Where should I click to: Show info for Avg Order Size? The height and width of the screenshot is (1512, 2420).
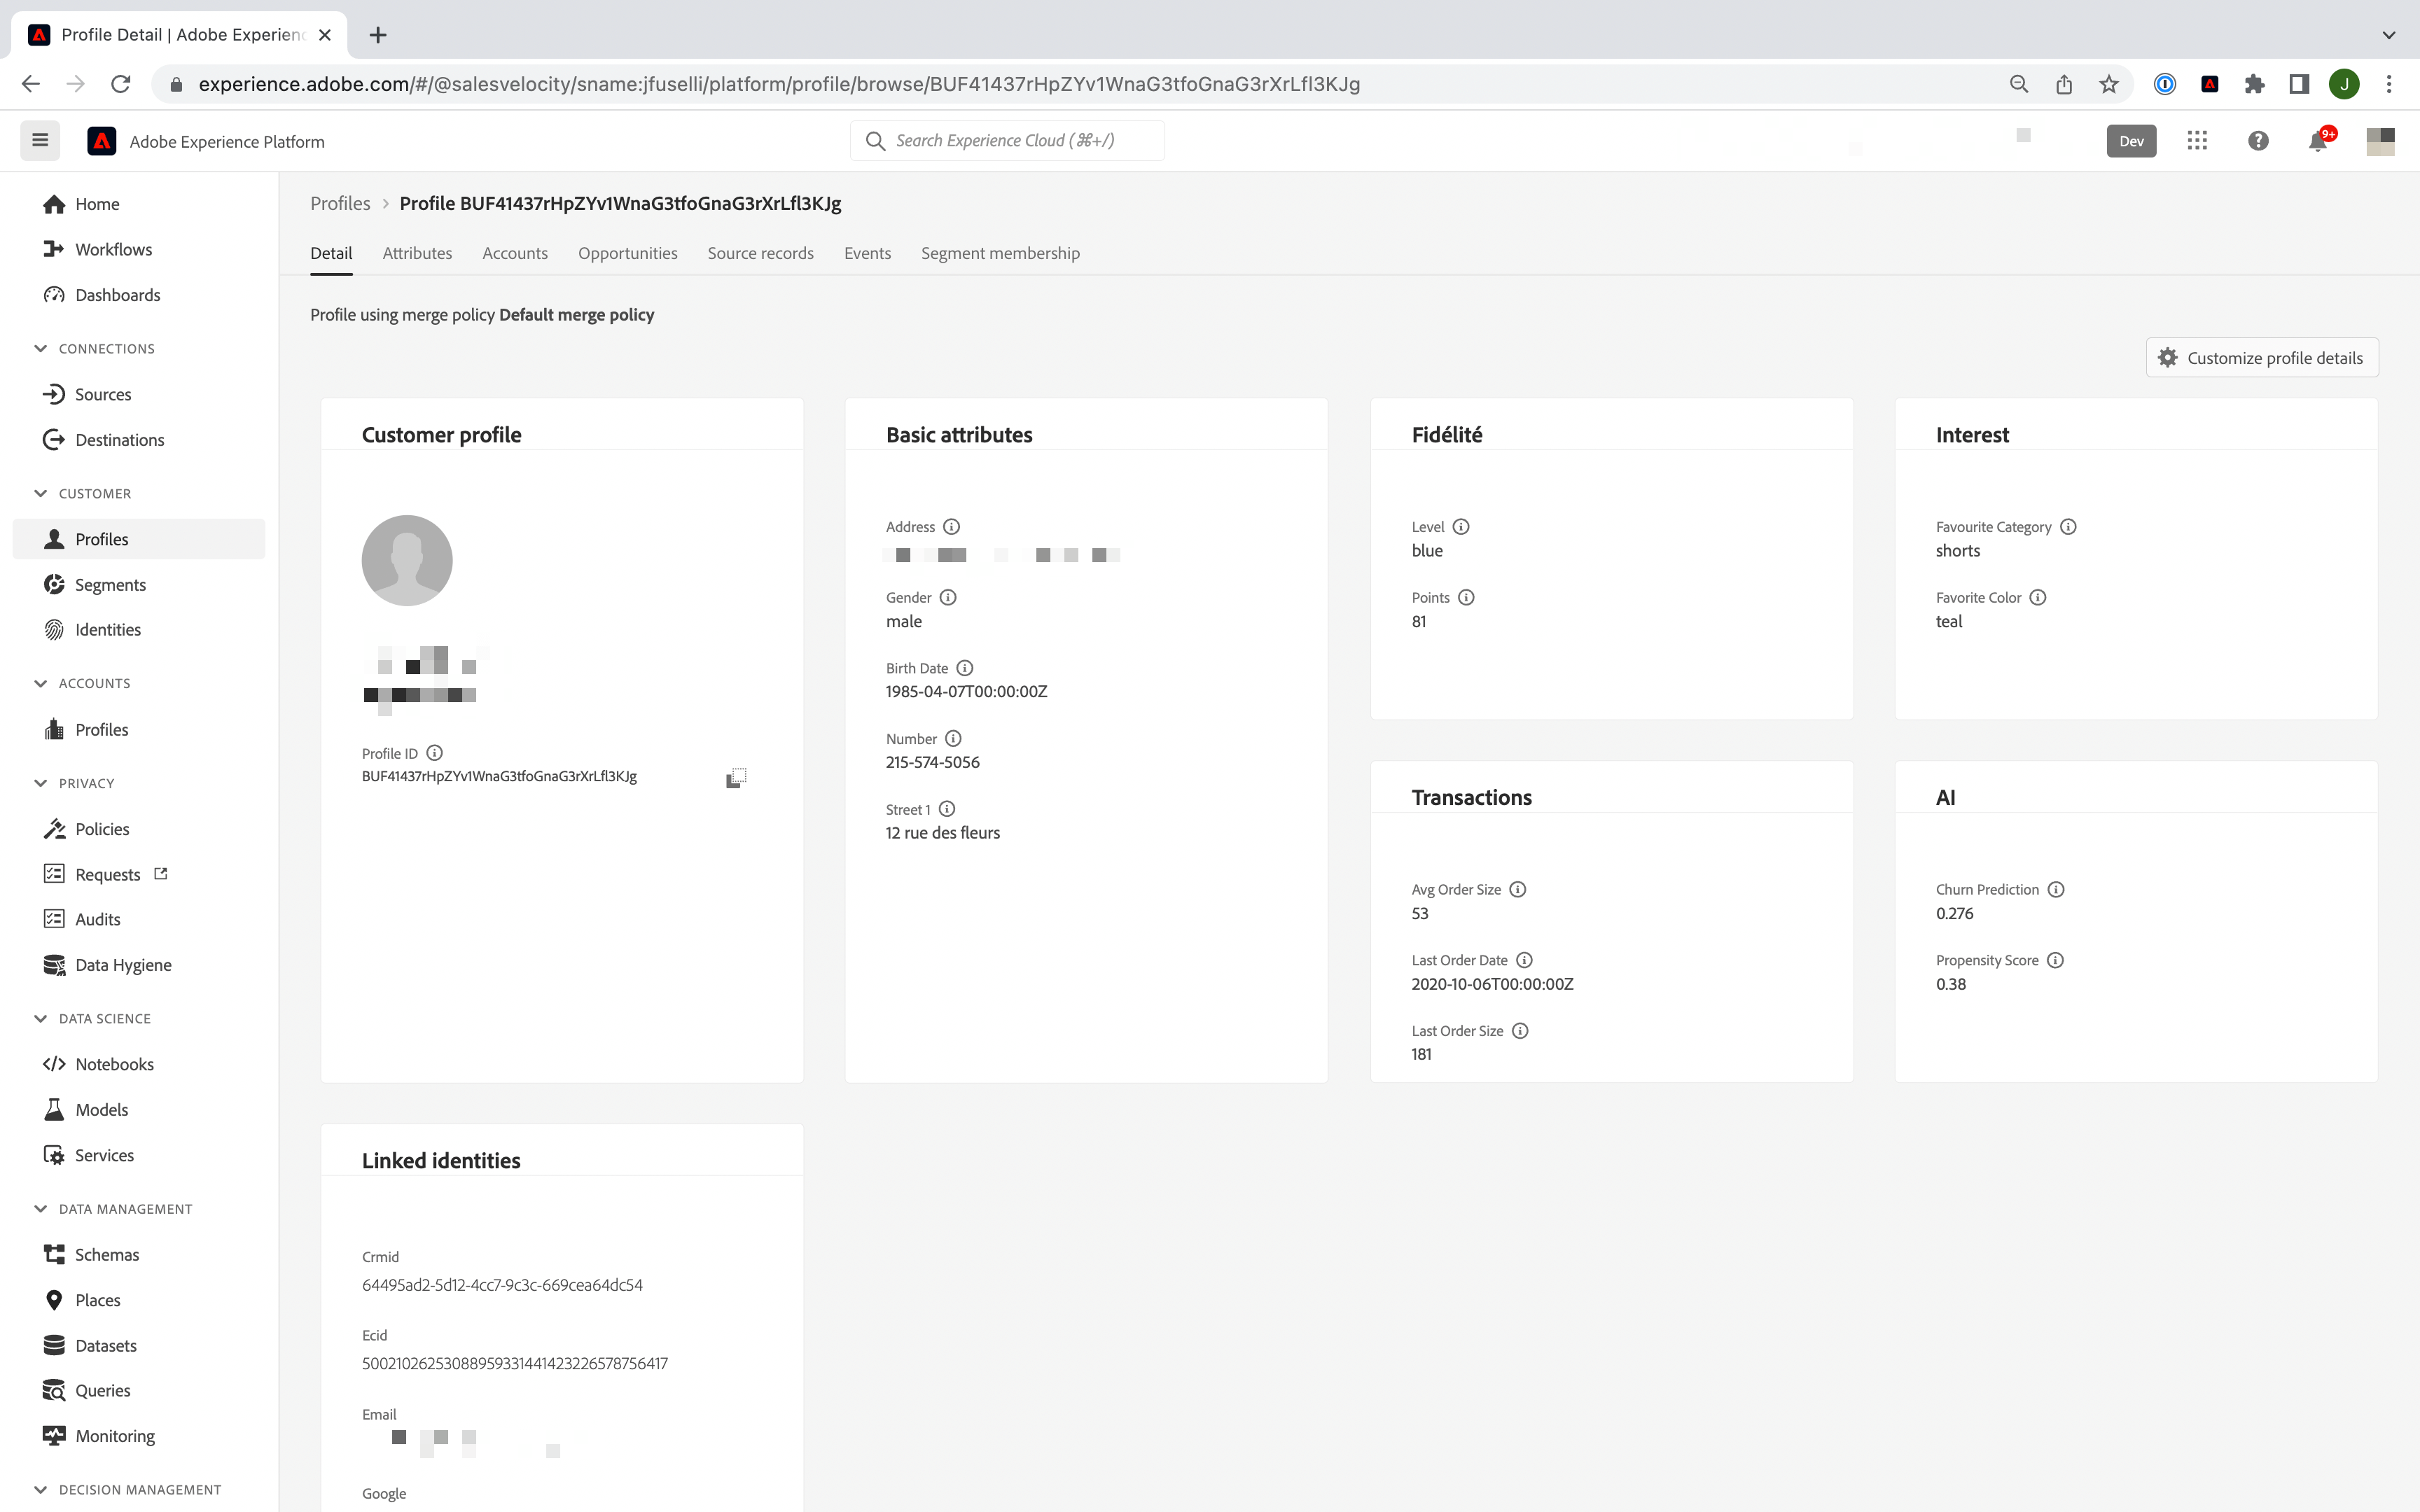1518,889
